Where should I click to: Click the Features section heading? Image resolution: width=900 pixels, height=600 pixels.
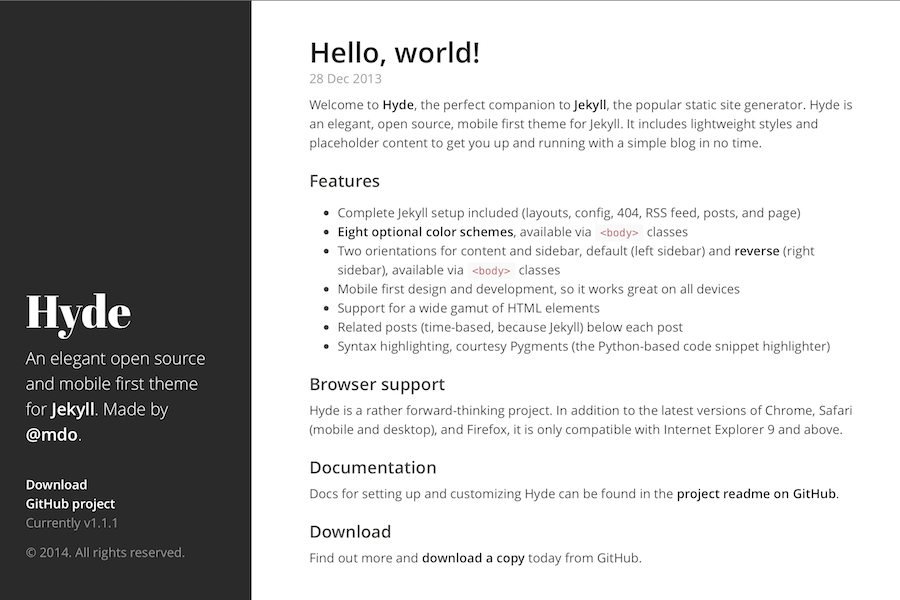344,181
